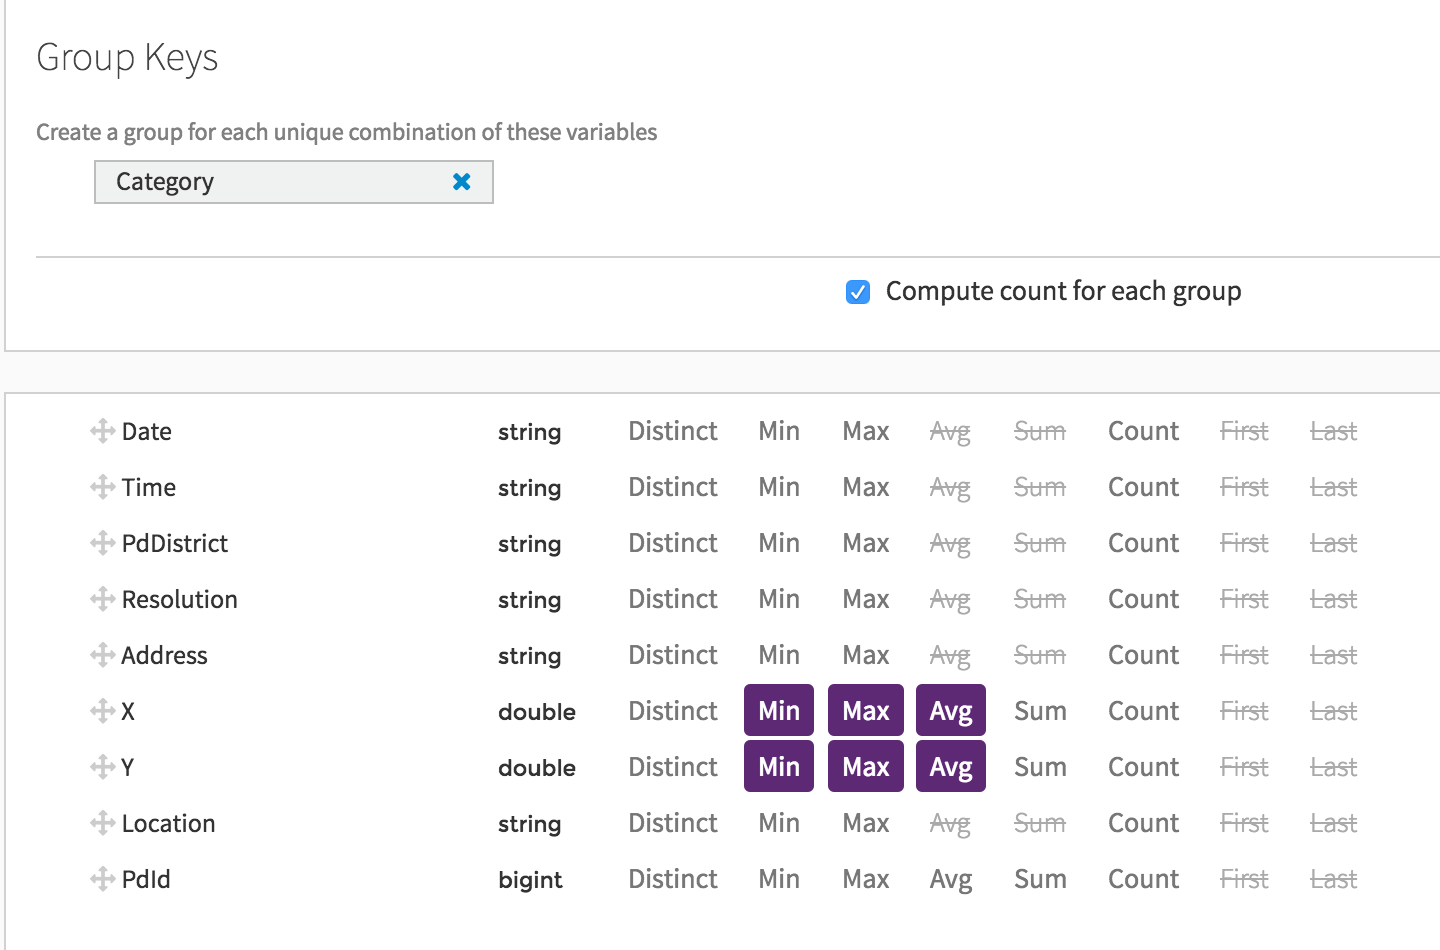The height and width of the screenshot is (950, 1440).
Task: Enable Min for Date column
Action: pyautogui.click(x=779, y=431)
